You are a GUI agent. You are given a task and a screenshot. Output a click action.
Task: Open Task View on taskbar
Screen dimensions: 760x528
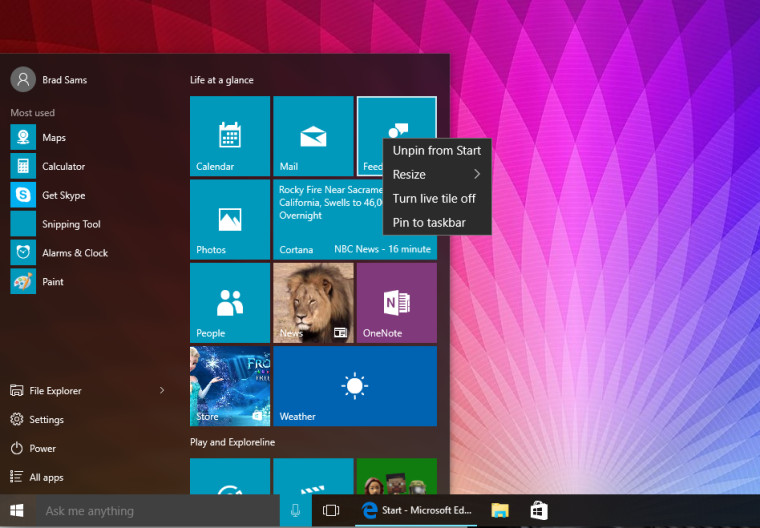click(x=331, y=511)
